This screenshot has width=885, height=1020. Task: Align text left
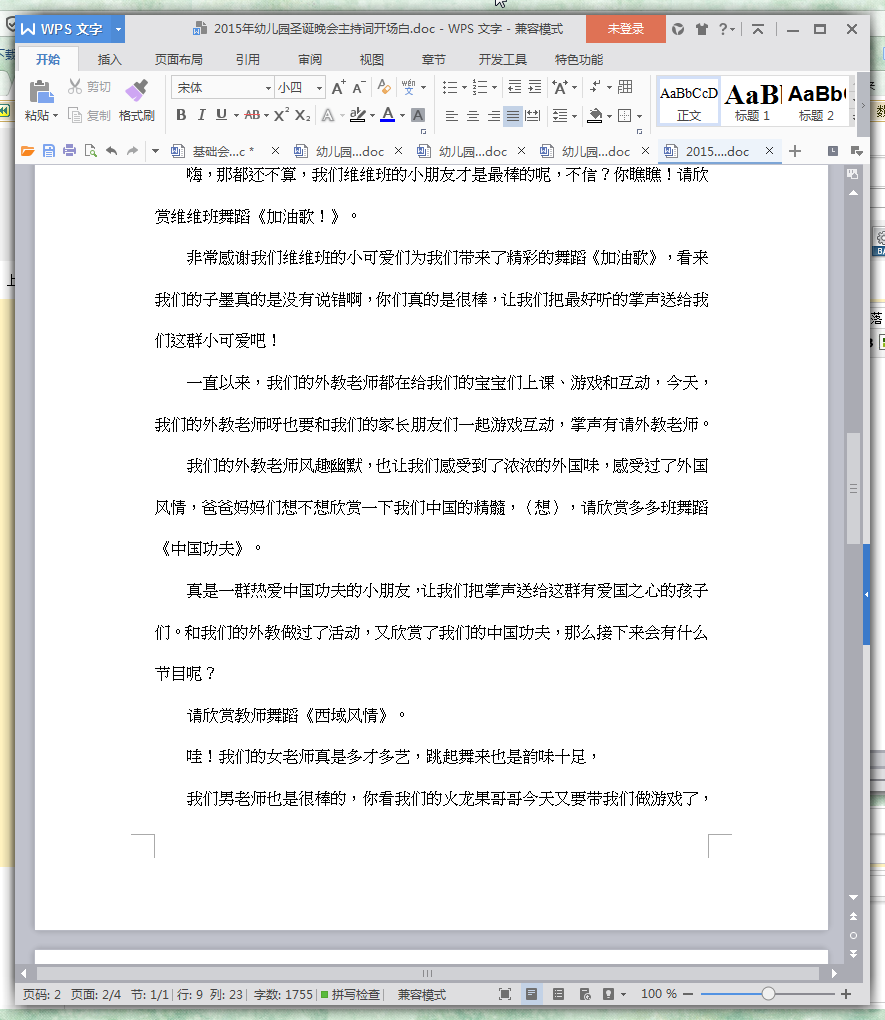click(452, 116)
